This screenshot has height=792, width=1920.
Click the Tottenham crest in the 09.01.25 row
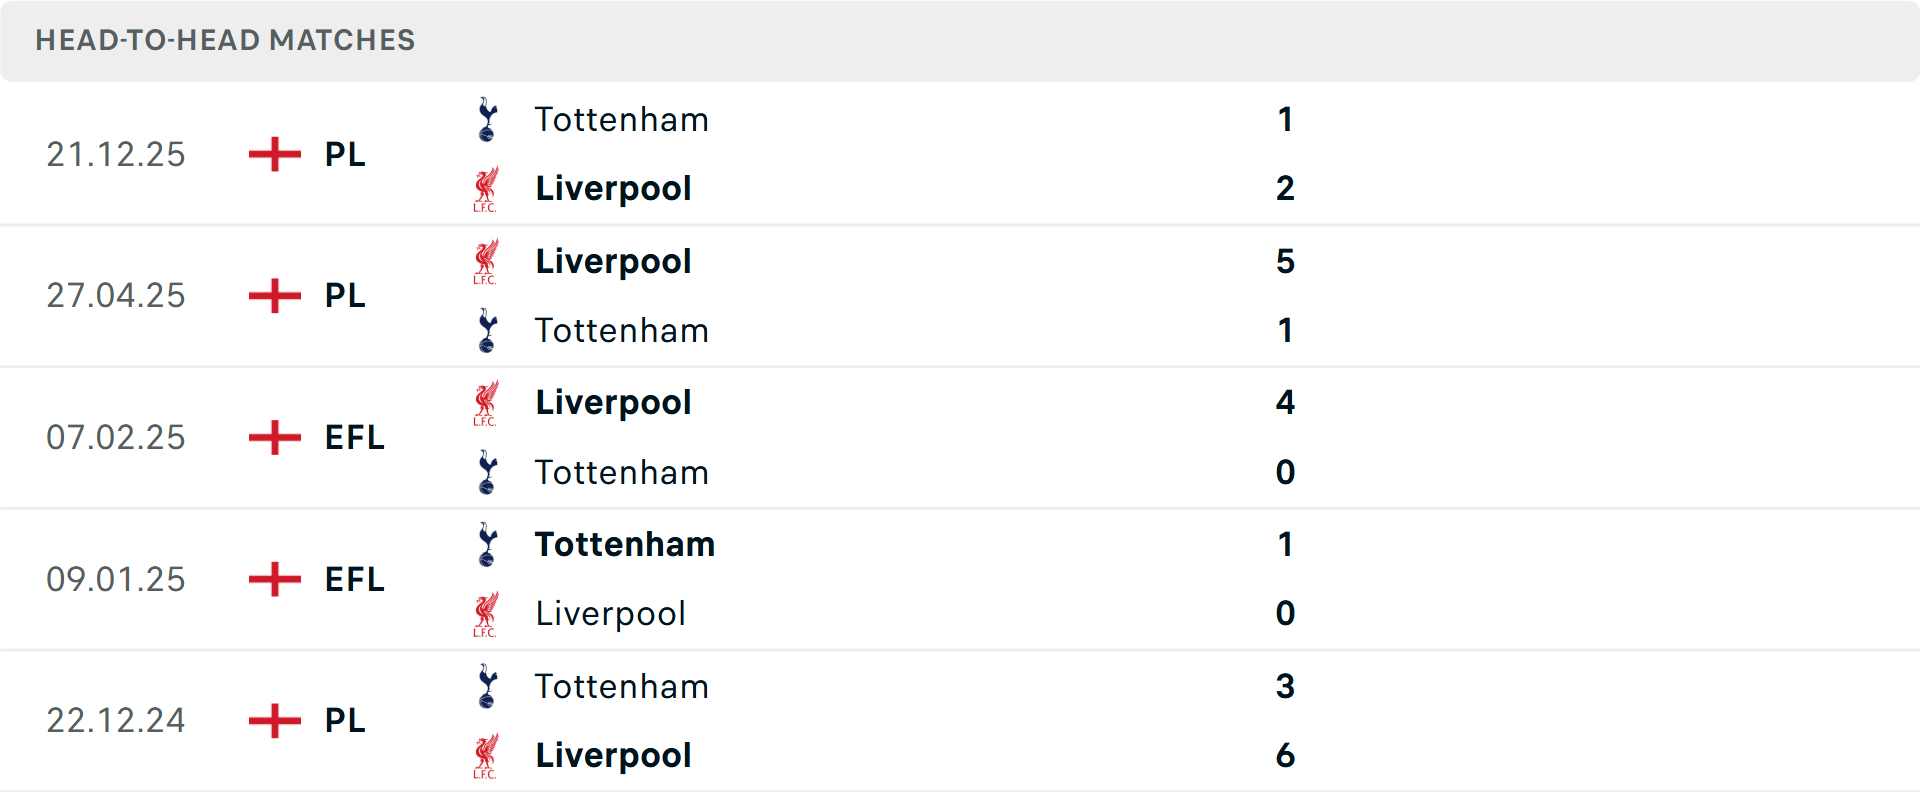[487, 545]
